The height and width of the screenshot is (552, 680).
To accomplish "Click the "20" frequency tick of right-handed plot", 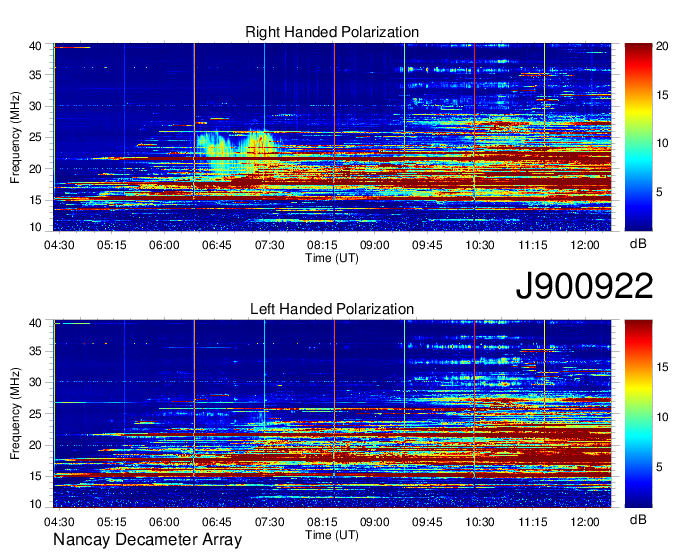I will tap(35, 168).
